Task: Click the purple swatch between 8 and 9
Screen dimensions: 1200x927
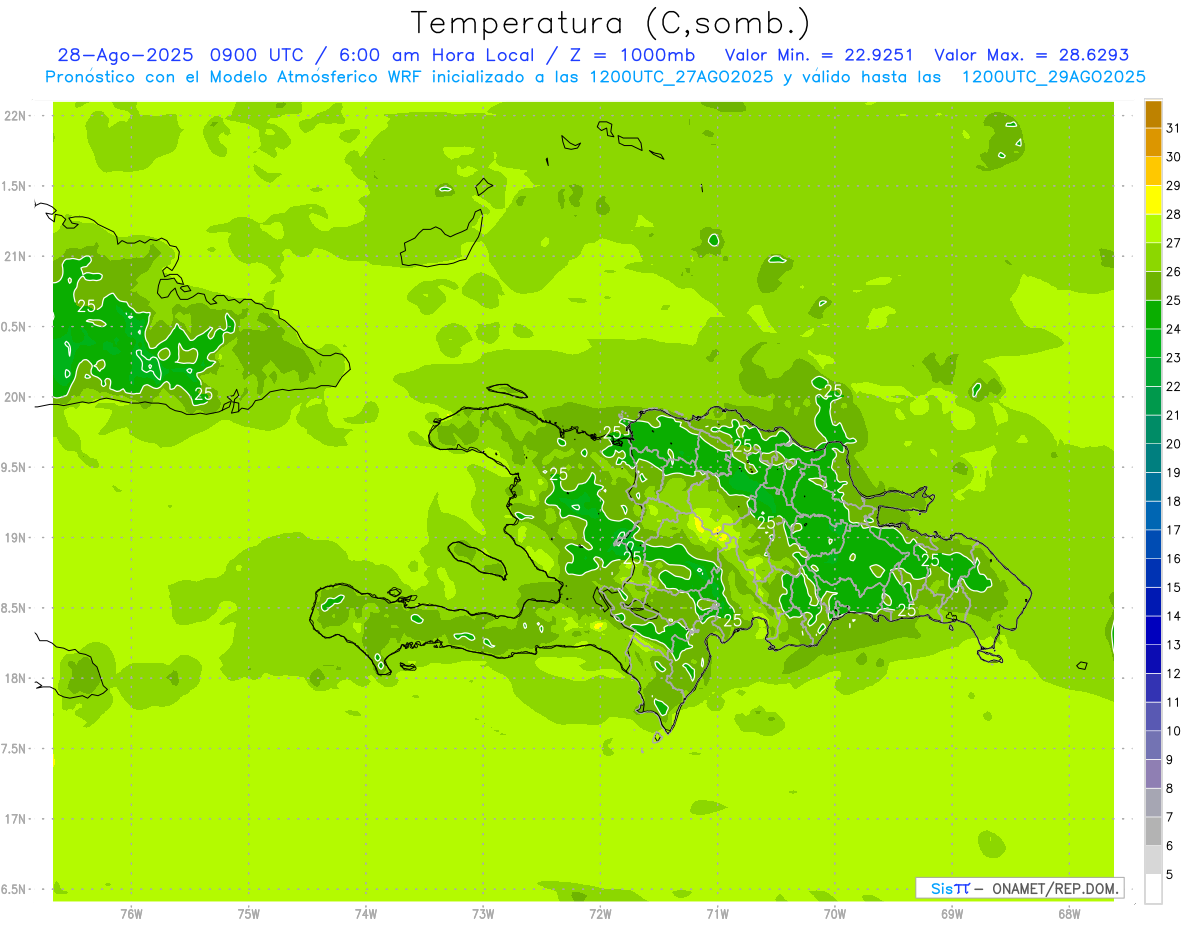Action: 1153,774
